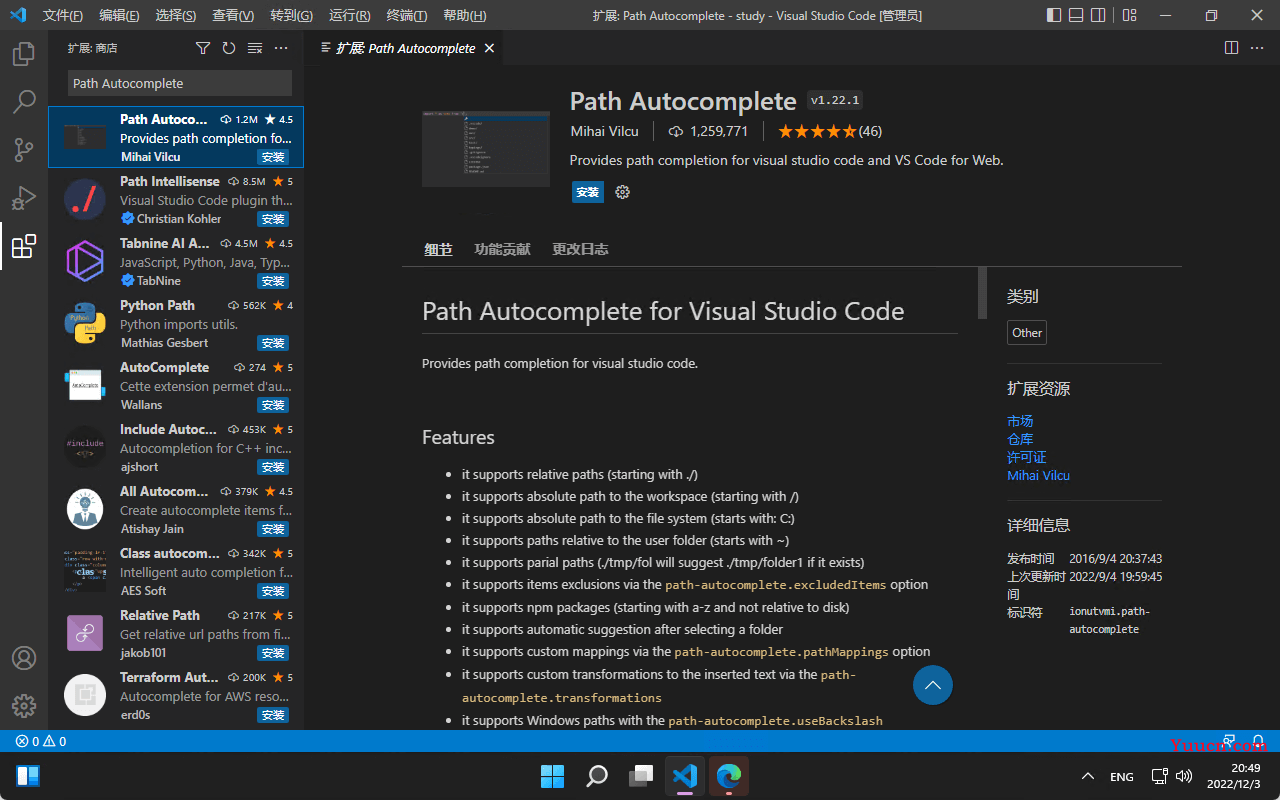Open the Accounts icon in activity bar

coord(24,658)
